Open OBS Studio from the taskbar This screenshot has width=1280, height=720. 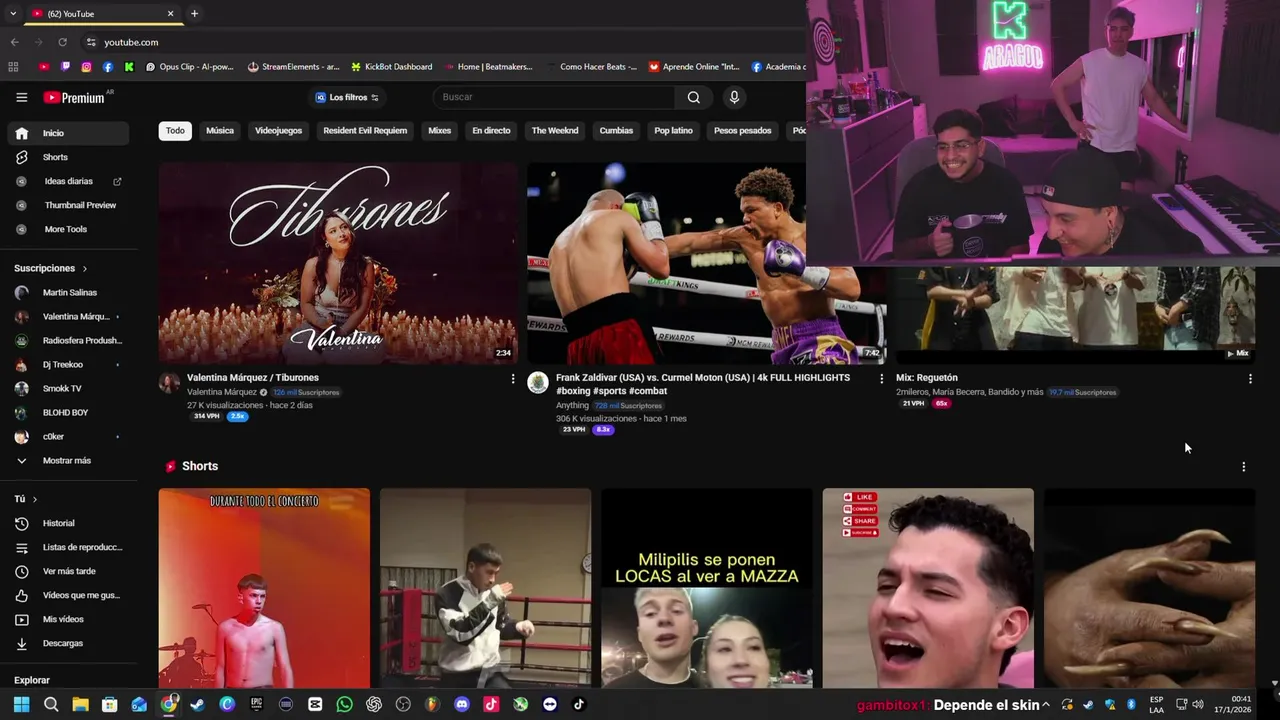point(403,704)
